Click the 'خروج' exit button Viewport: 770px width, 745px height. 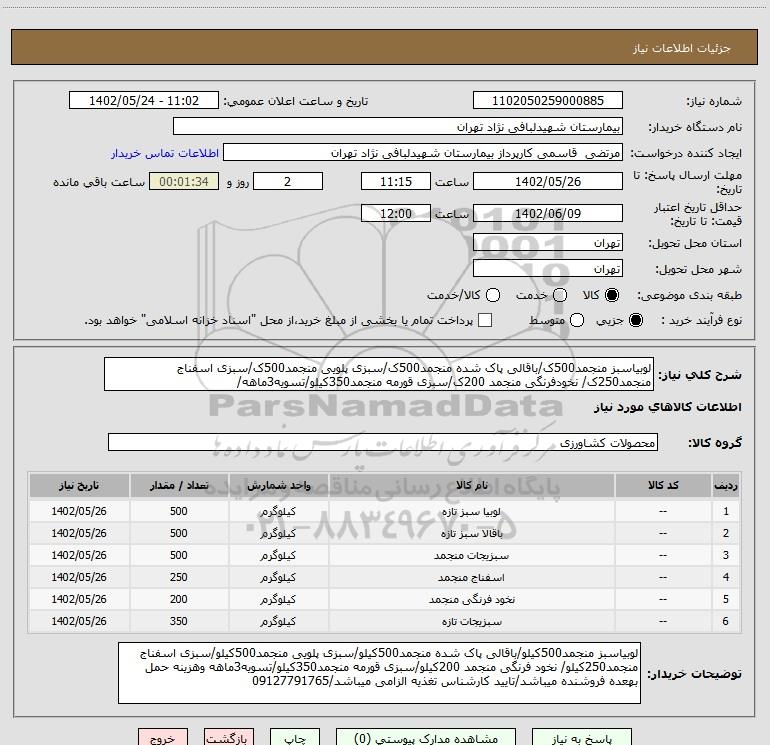click(x=163, y=738)
